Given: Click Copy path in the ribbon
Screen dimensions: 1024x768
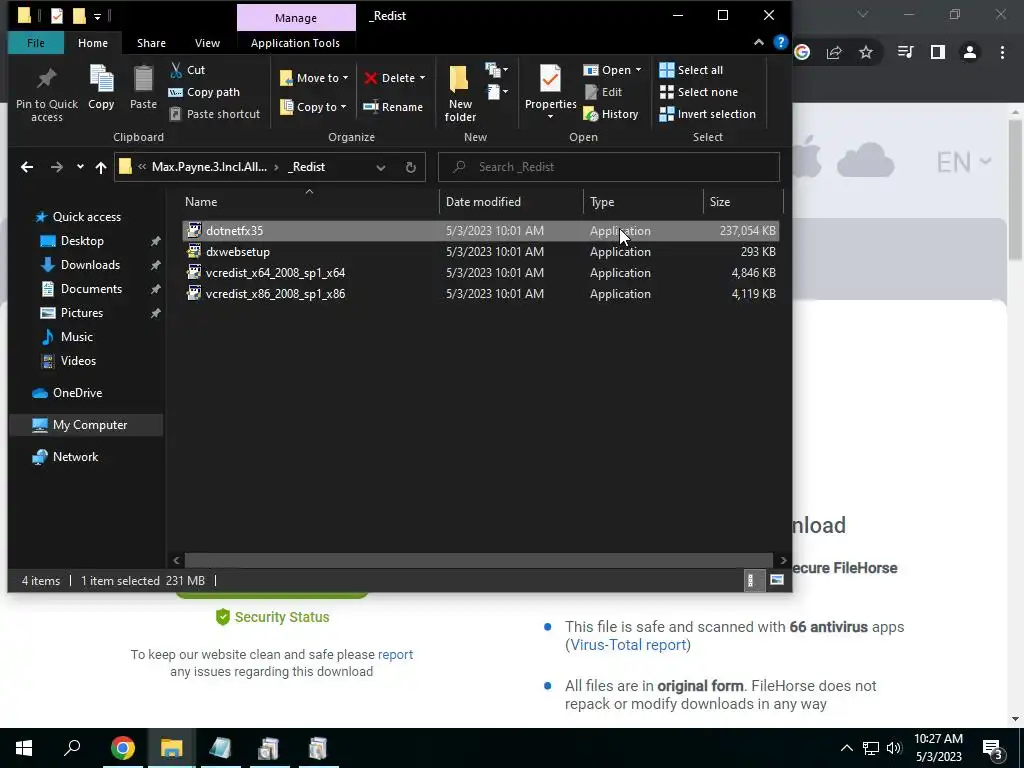Looking at the screenshot, I should [204, 92].
